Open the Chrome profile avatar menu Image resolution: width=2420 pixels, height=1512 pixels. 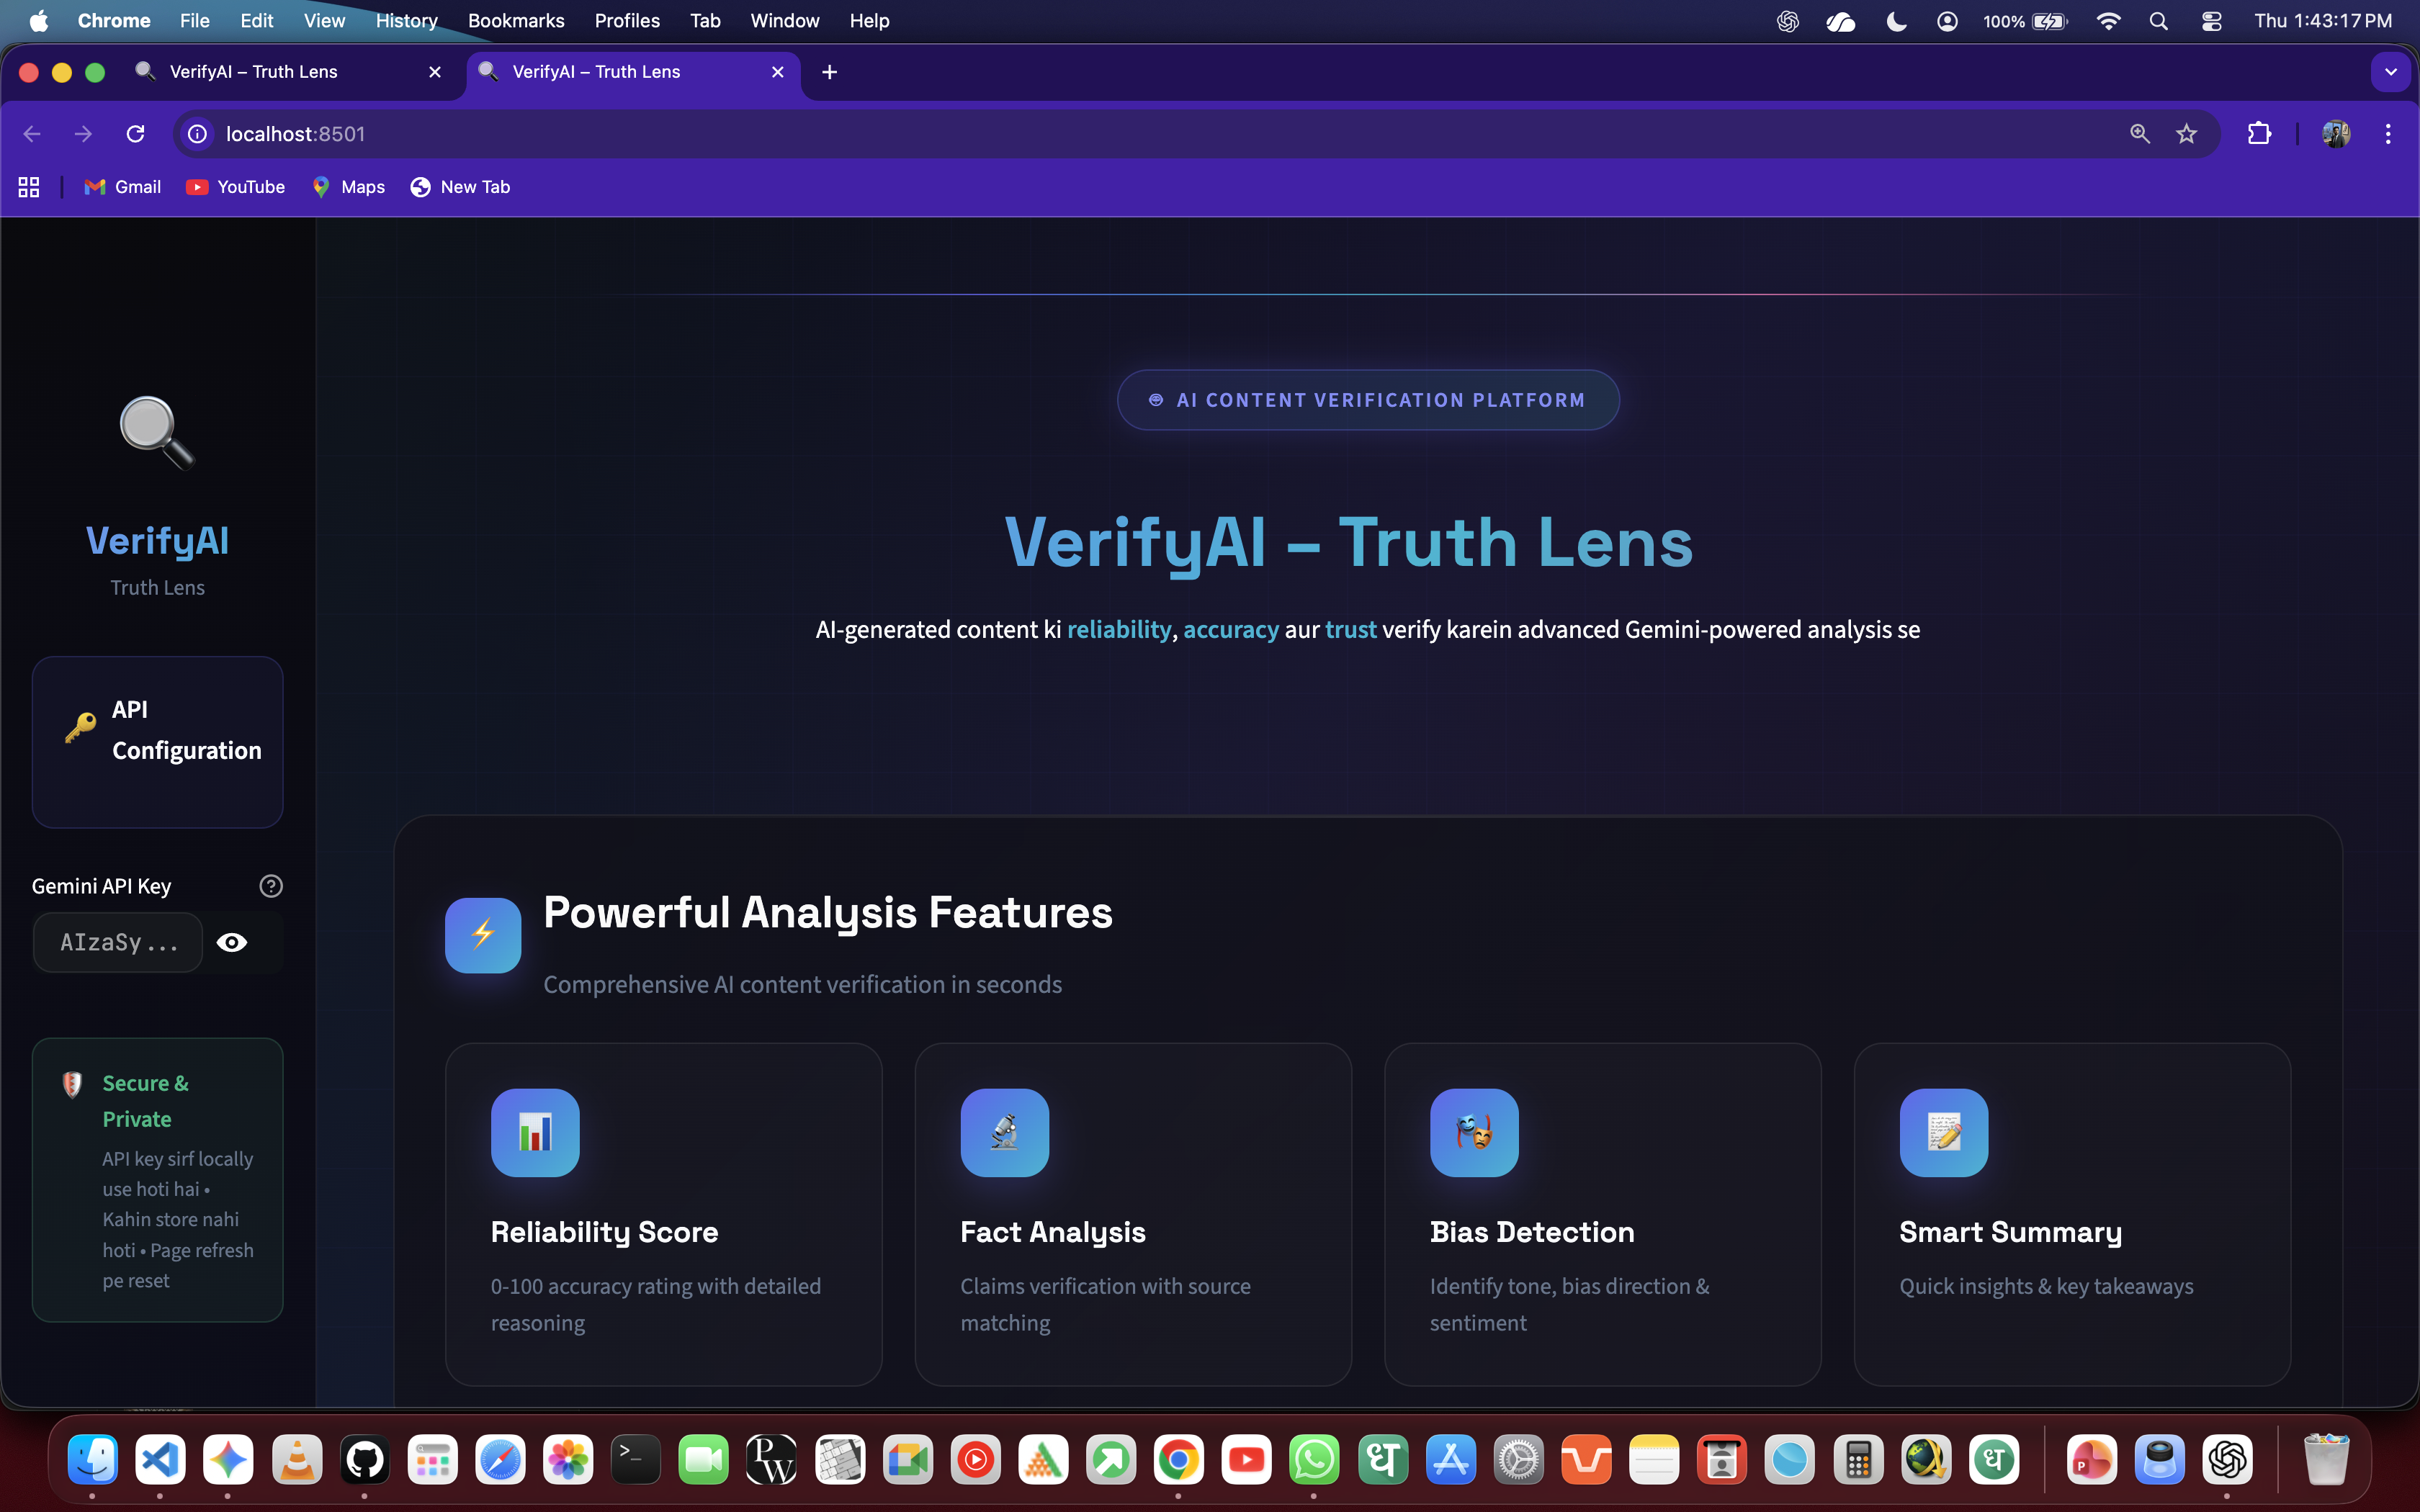[x=2336, y=134]
